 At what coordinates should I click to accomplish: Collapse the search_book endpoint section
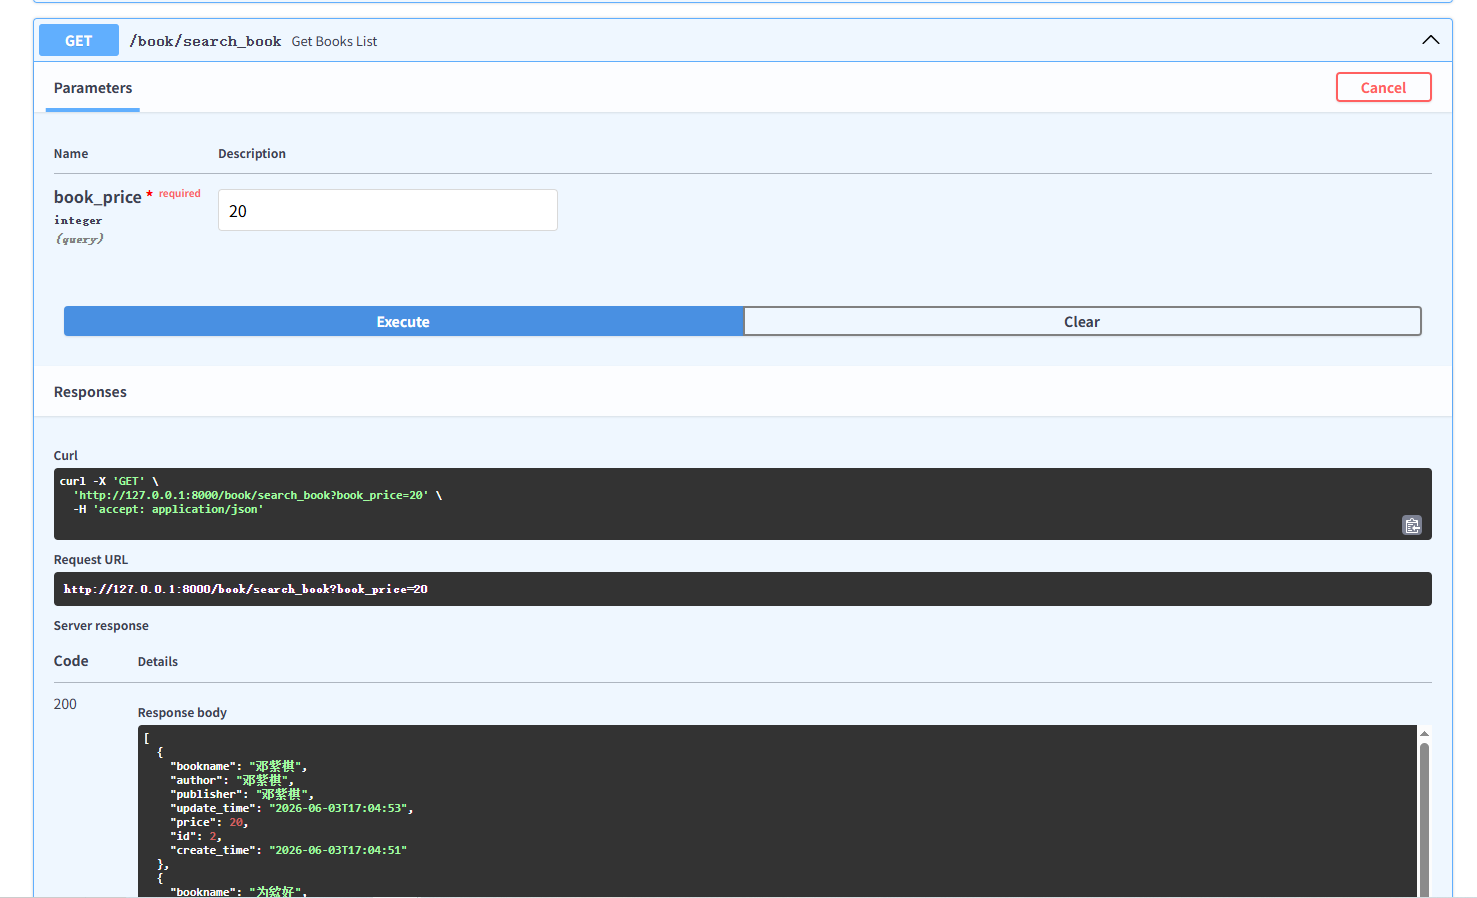pos(1430,40)
